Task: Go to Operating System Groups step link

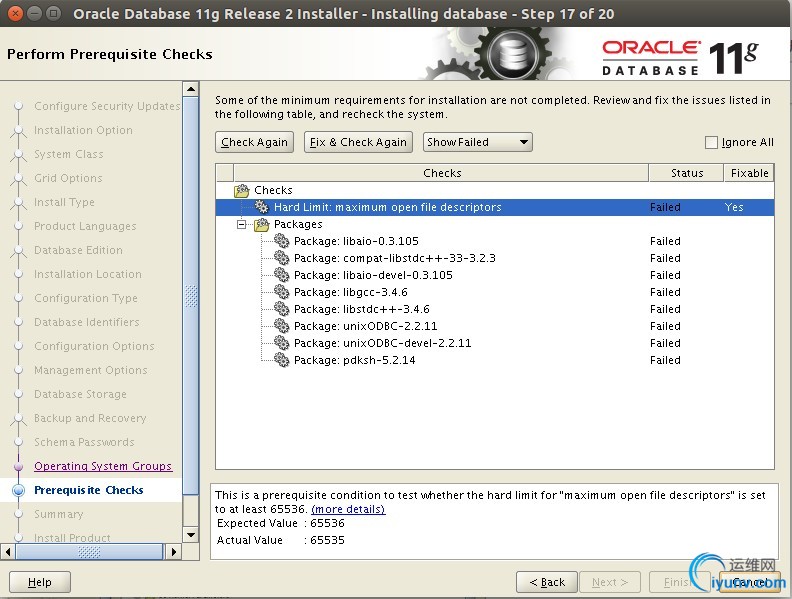Action: pyautogui.click(x=103, y=466)
